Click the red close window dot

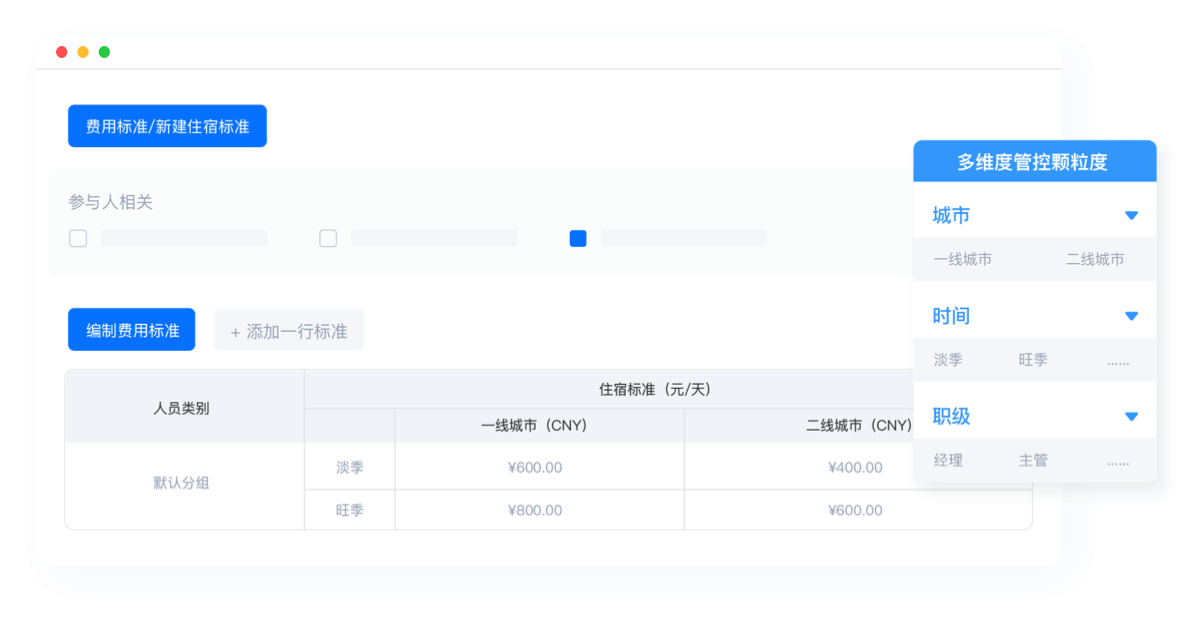[x=62, y=52]
